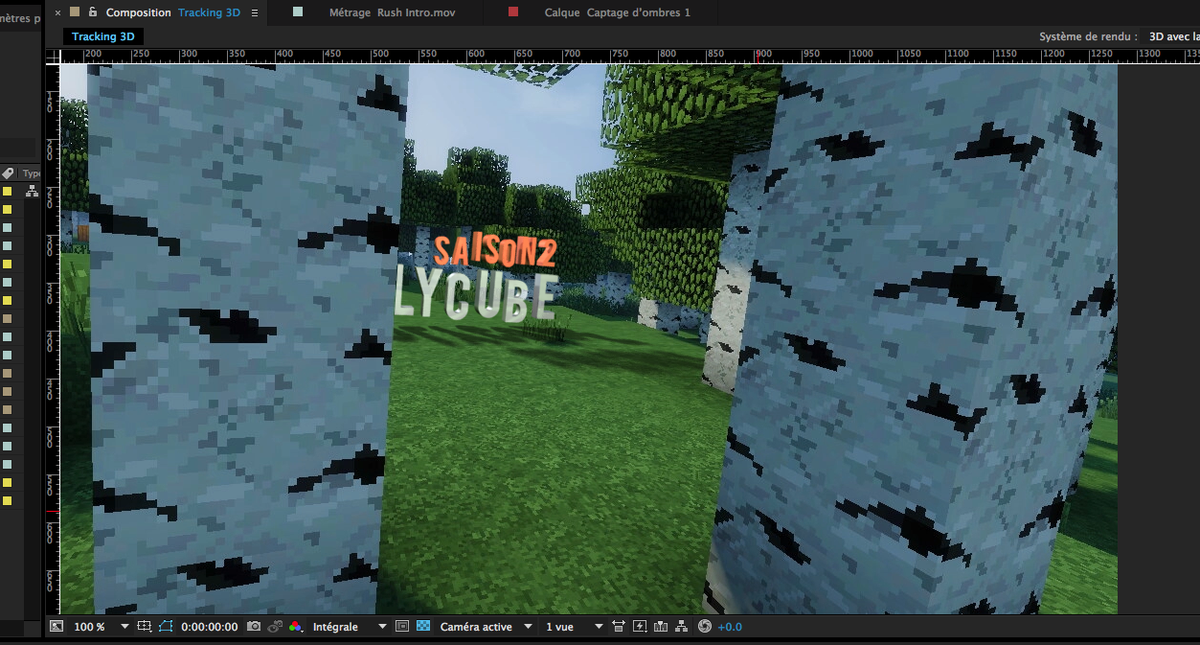This screenshot has width=1200, height=645.
Task: Click the Show Snapshot icon
Action: (x=275, y=626)
